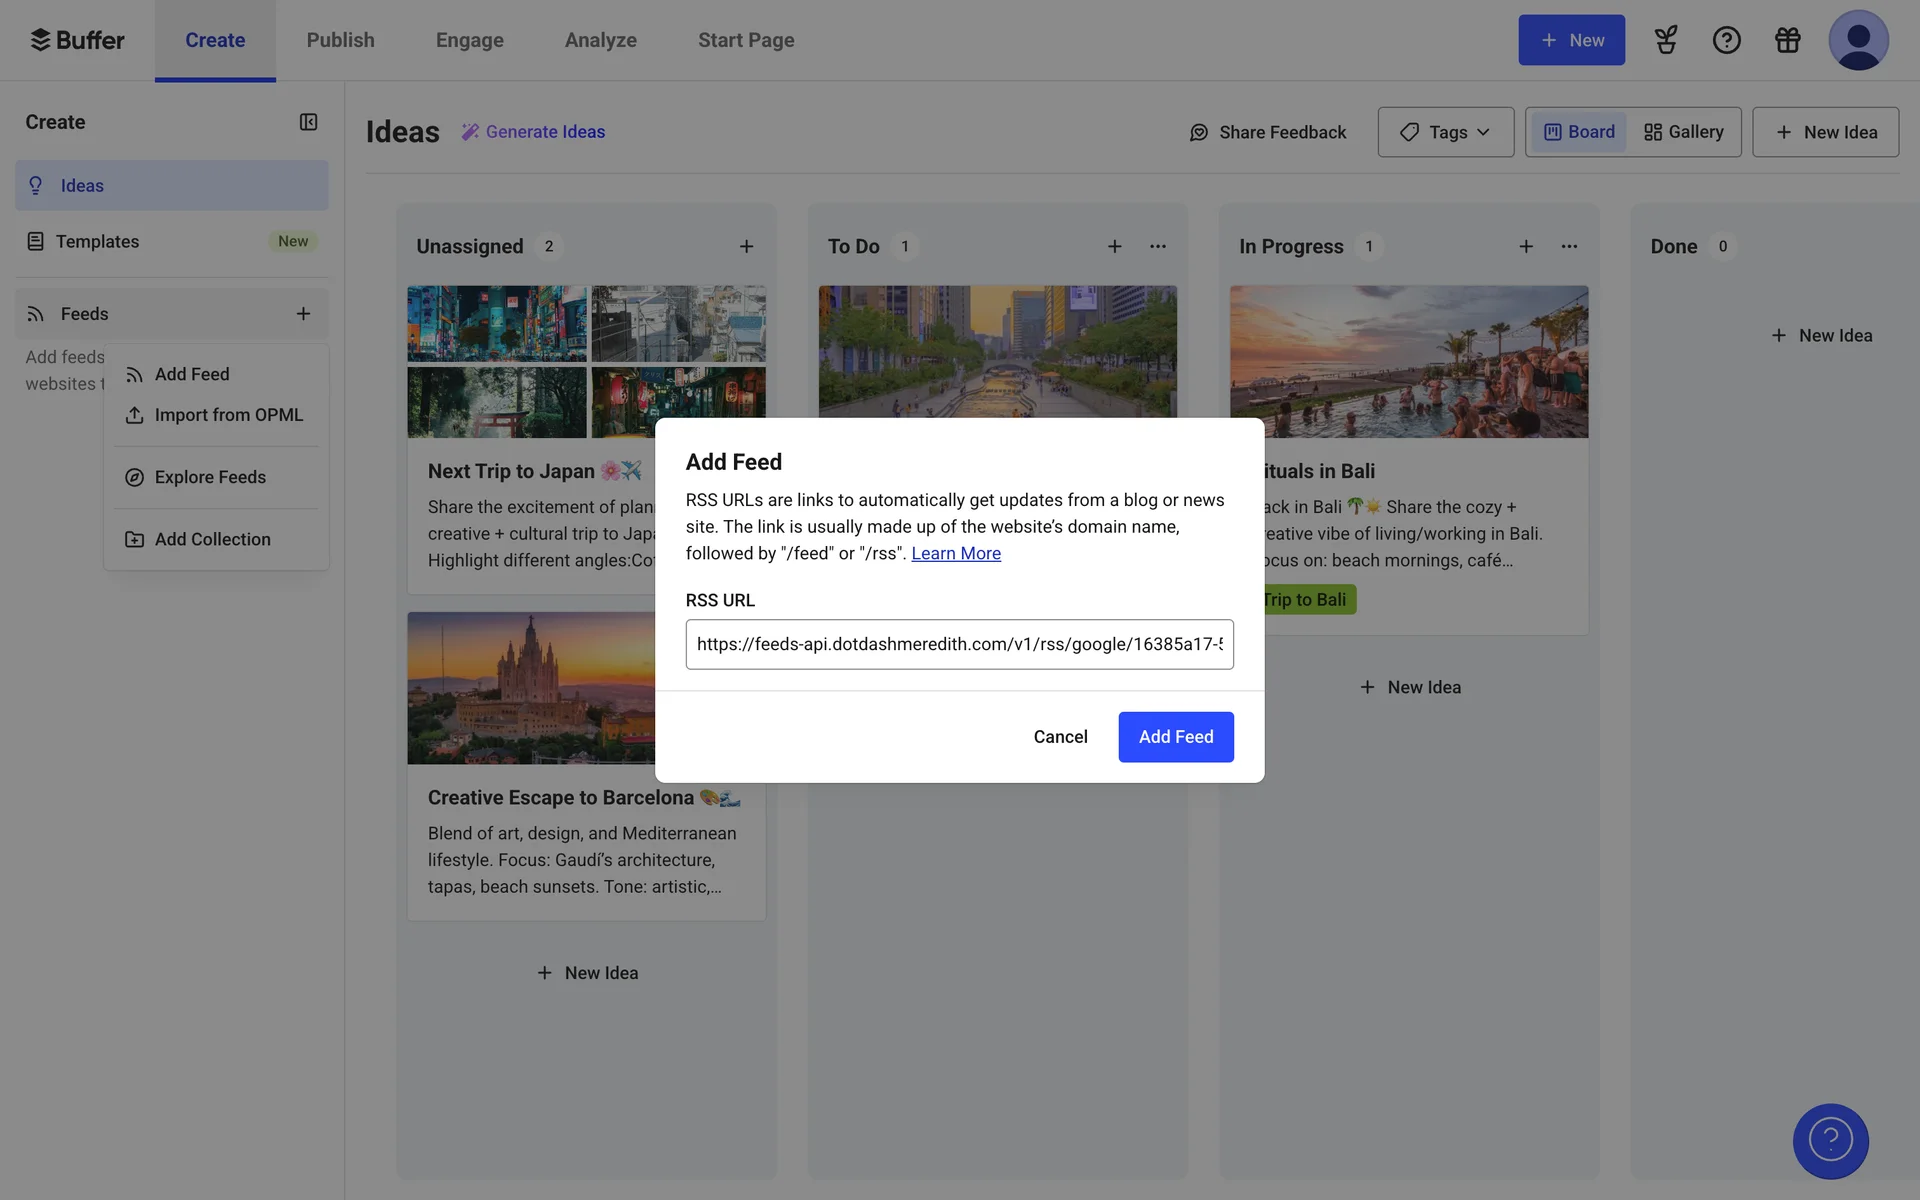Switch to Gallery view

coord(1684,132)
